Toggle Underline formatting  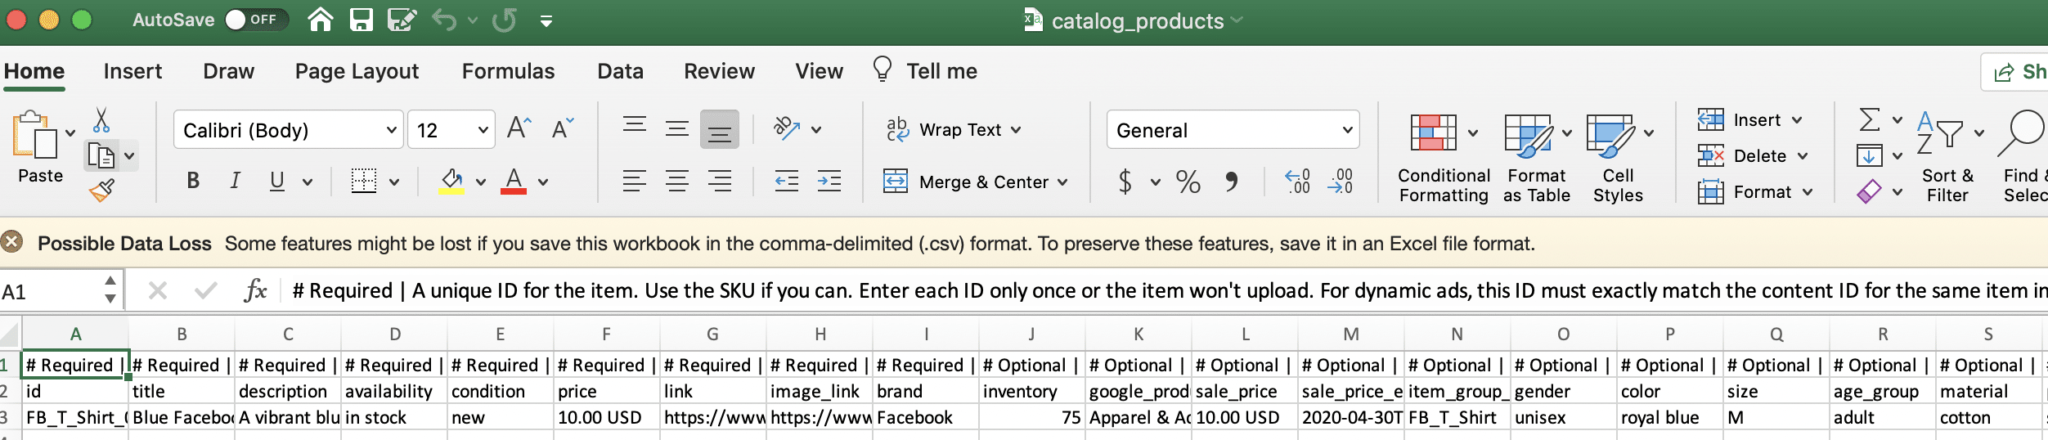(x=277, y=181)
